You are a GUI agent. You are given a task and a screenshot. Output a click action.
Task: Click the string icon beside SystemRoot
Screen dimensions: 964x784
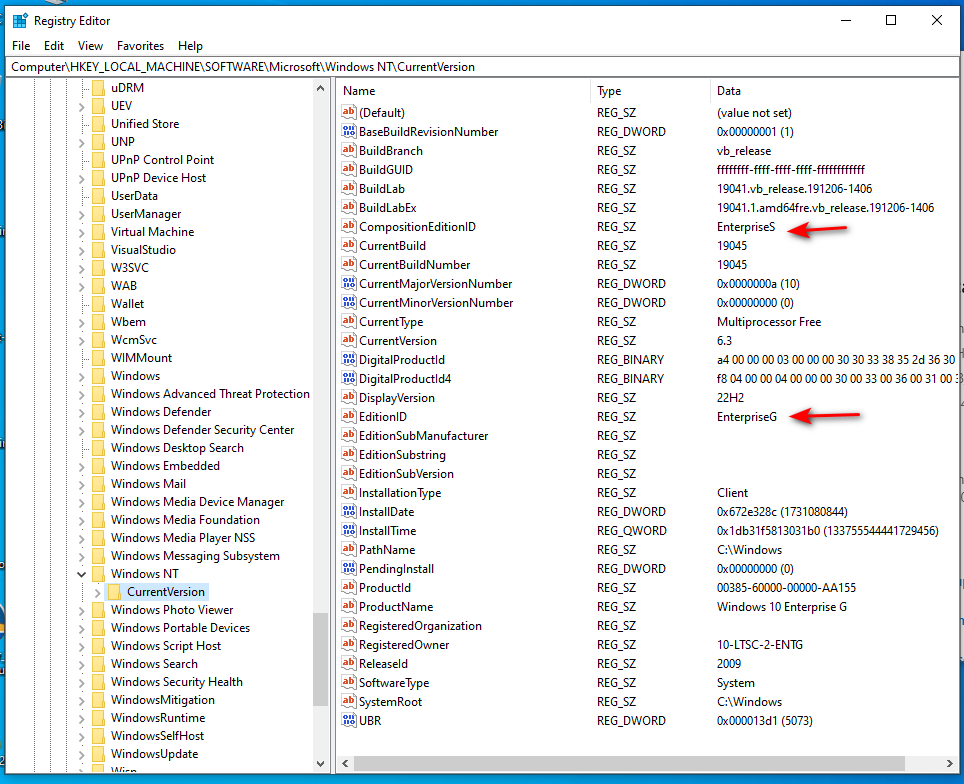pyautogui.click(x=349, y=702)
